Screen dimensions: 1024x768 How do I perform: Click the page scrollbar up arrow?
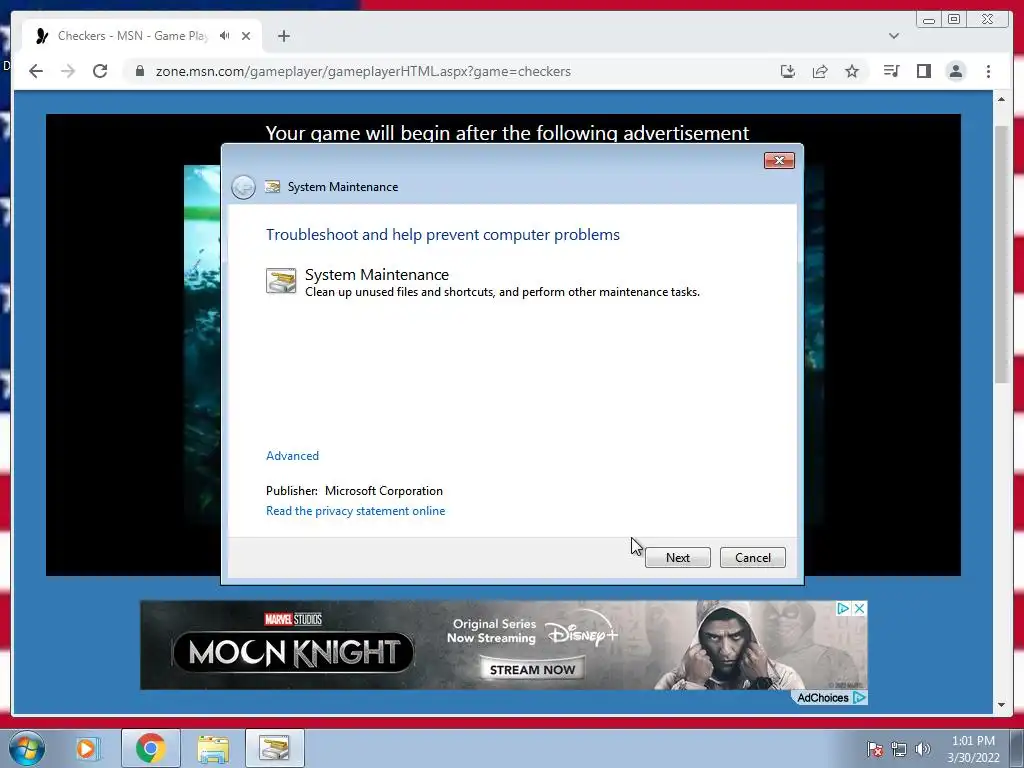click(1001, 99)
